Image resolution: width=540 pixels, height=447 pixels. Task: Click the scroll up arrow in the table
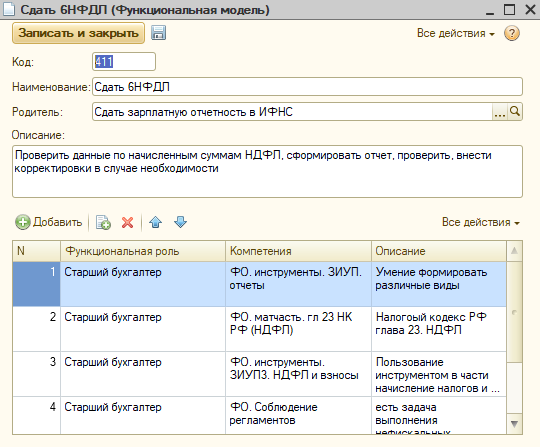[514, 251]
